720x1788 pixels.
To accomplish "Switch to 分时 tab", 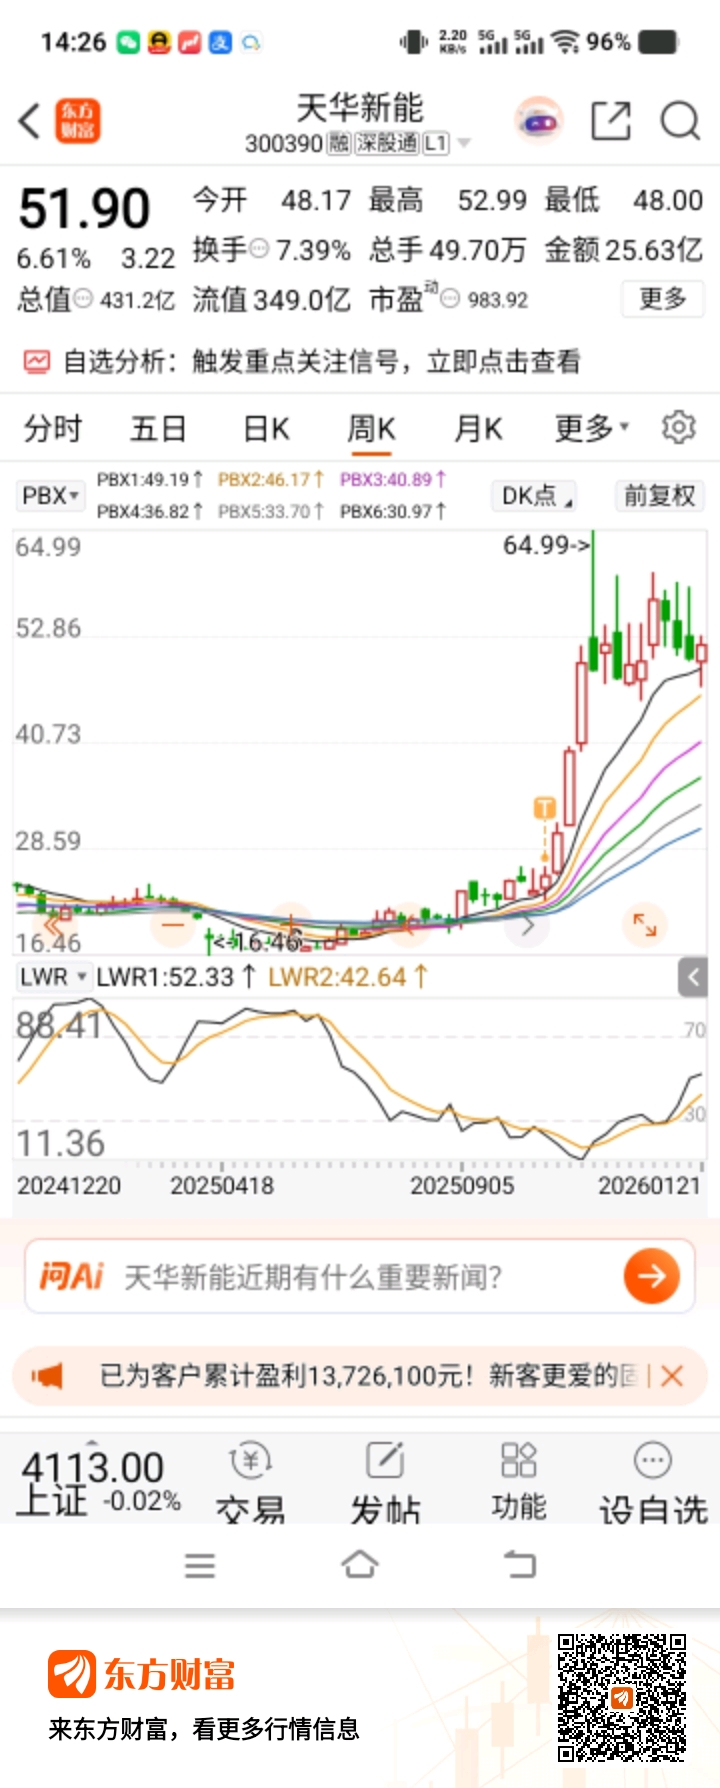I will click(x=53, y=428).
